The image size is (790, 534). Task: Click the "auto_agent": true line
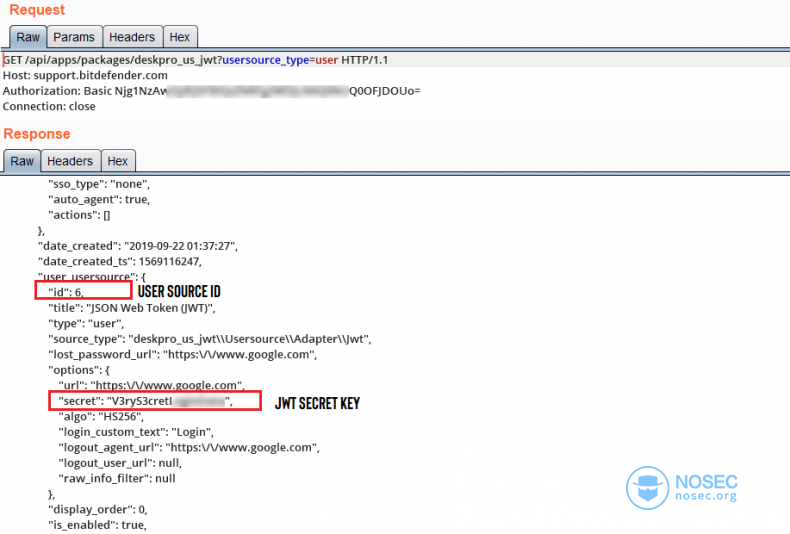tap(99, 199)
